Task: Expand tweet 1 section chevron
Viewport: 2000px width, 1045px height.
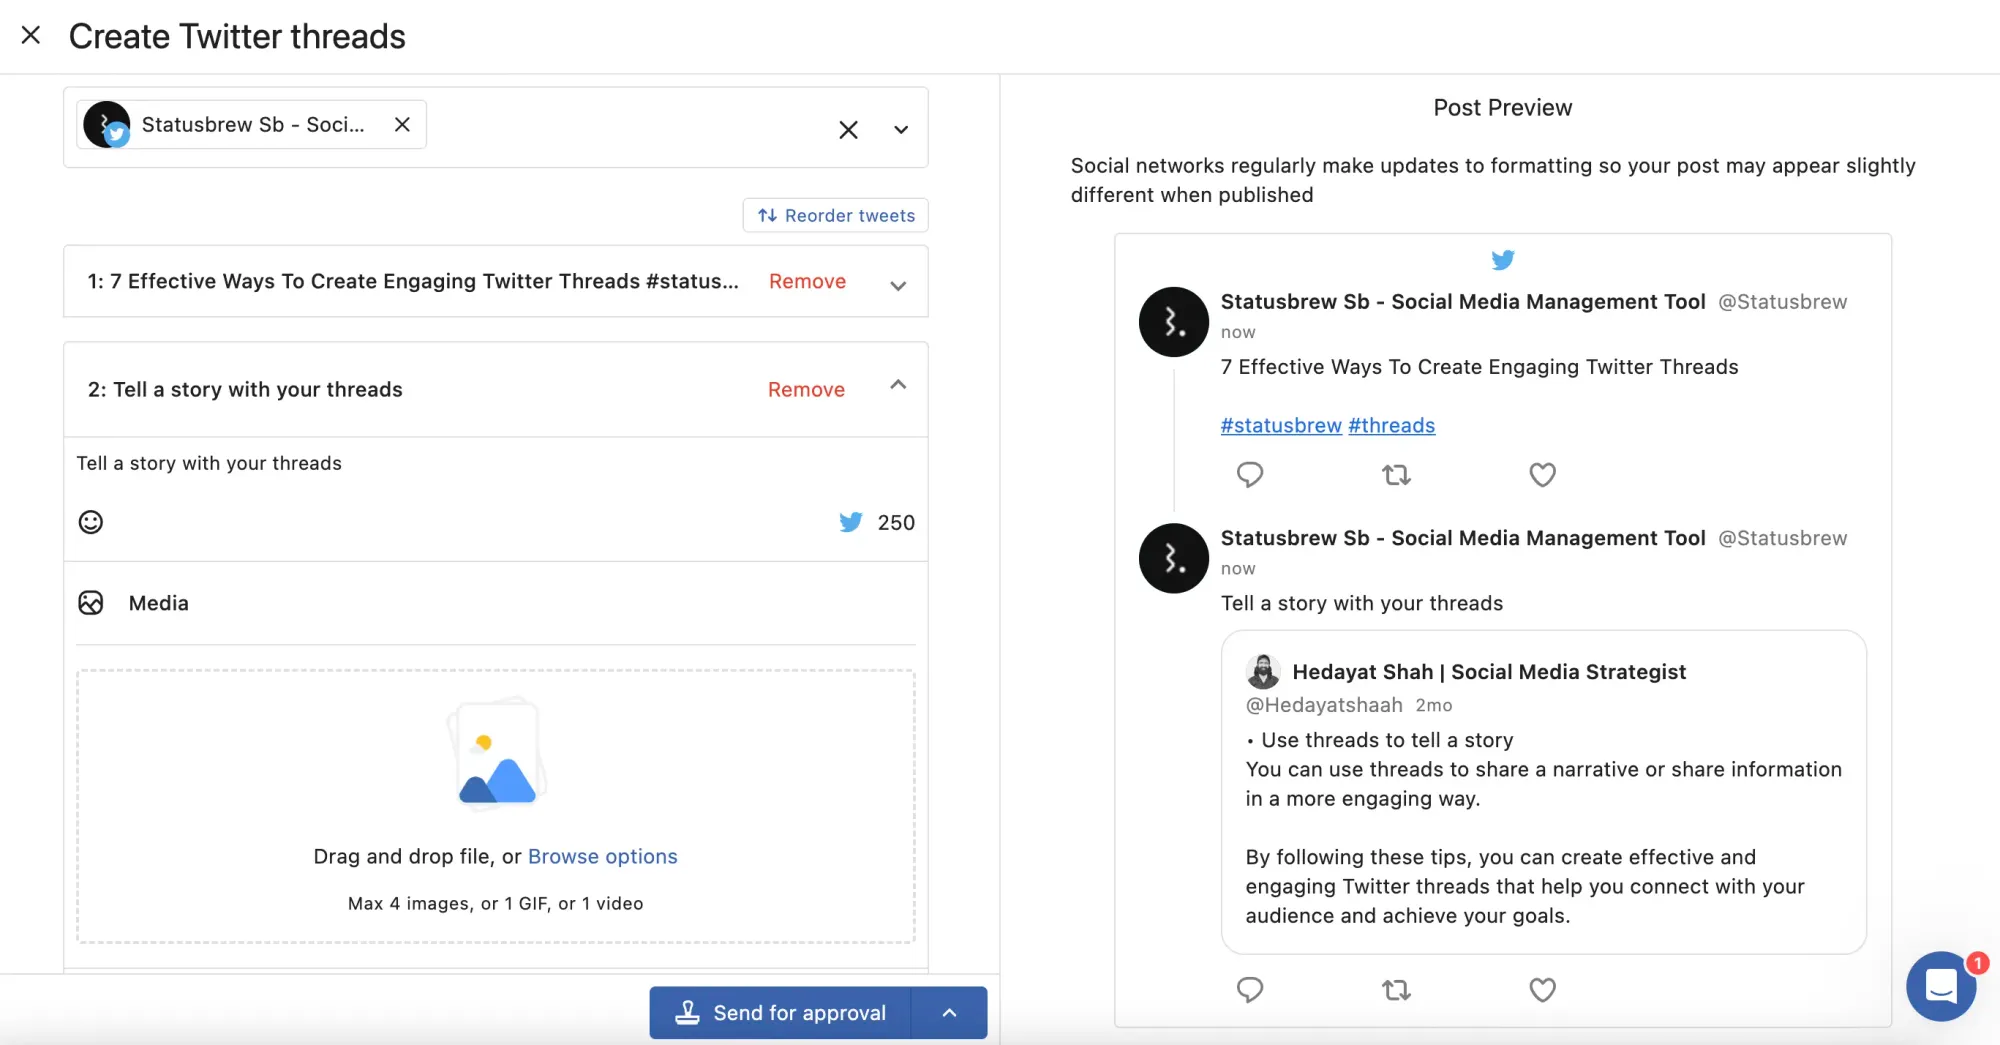Action: coord(898,285)
